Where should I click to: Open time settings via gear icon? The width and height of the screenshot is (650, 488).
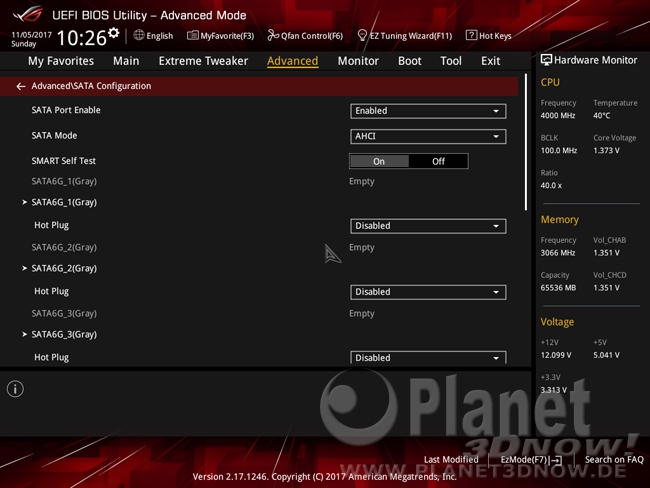(114, 33)
